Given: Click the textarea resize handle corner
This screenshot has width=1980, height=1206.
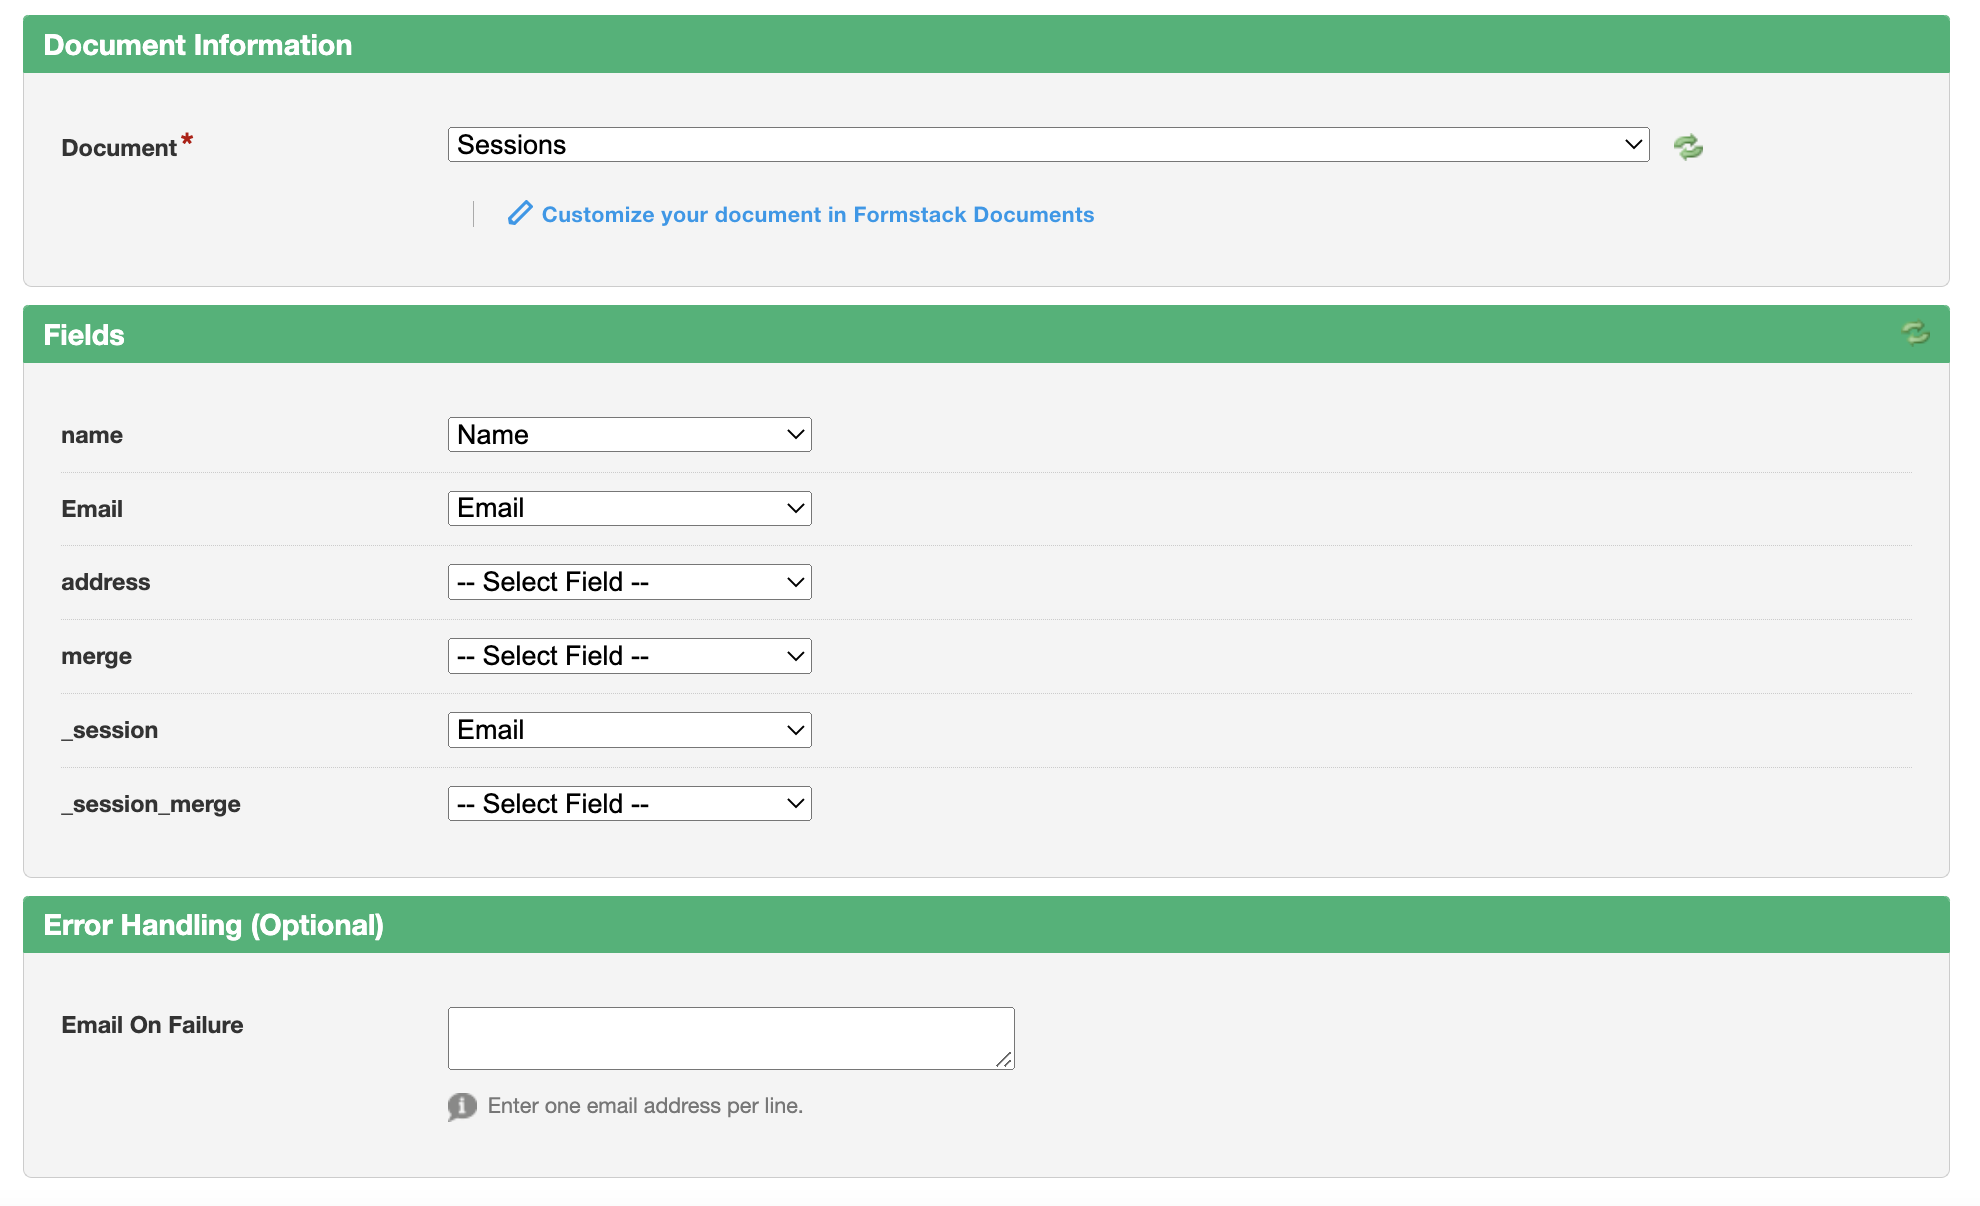Looking at the screenshot, I should tap(1004, 1060).
